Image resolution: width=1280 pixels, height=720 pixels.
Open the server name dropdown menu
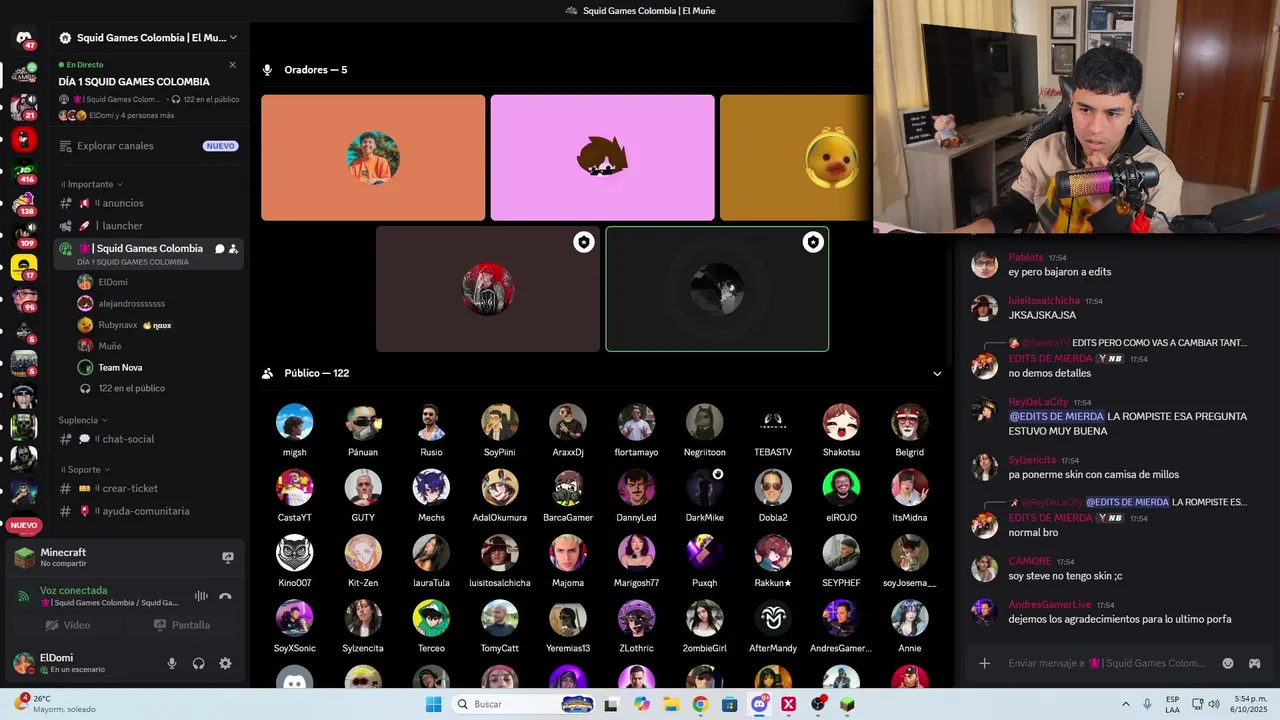[150, 38]
